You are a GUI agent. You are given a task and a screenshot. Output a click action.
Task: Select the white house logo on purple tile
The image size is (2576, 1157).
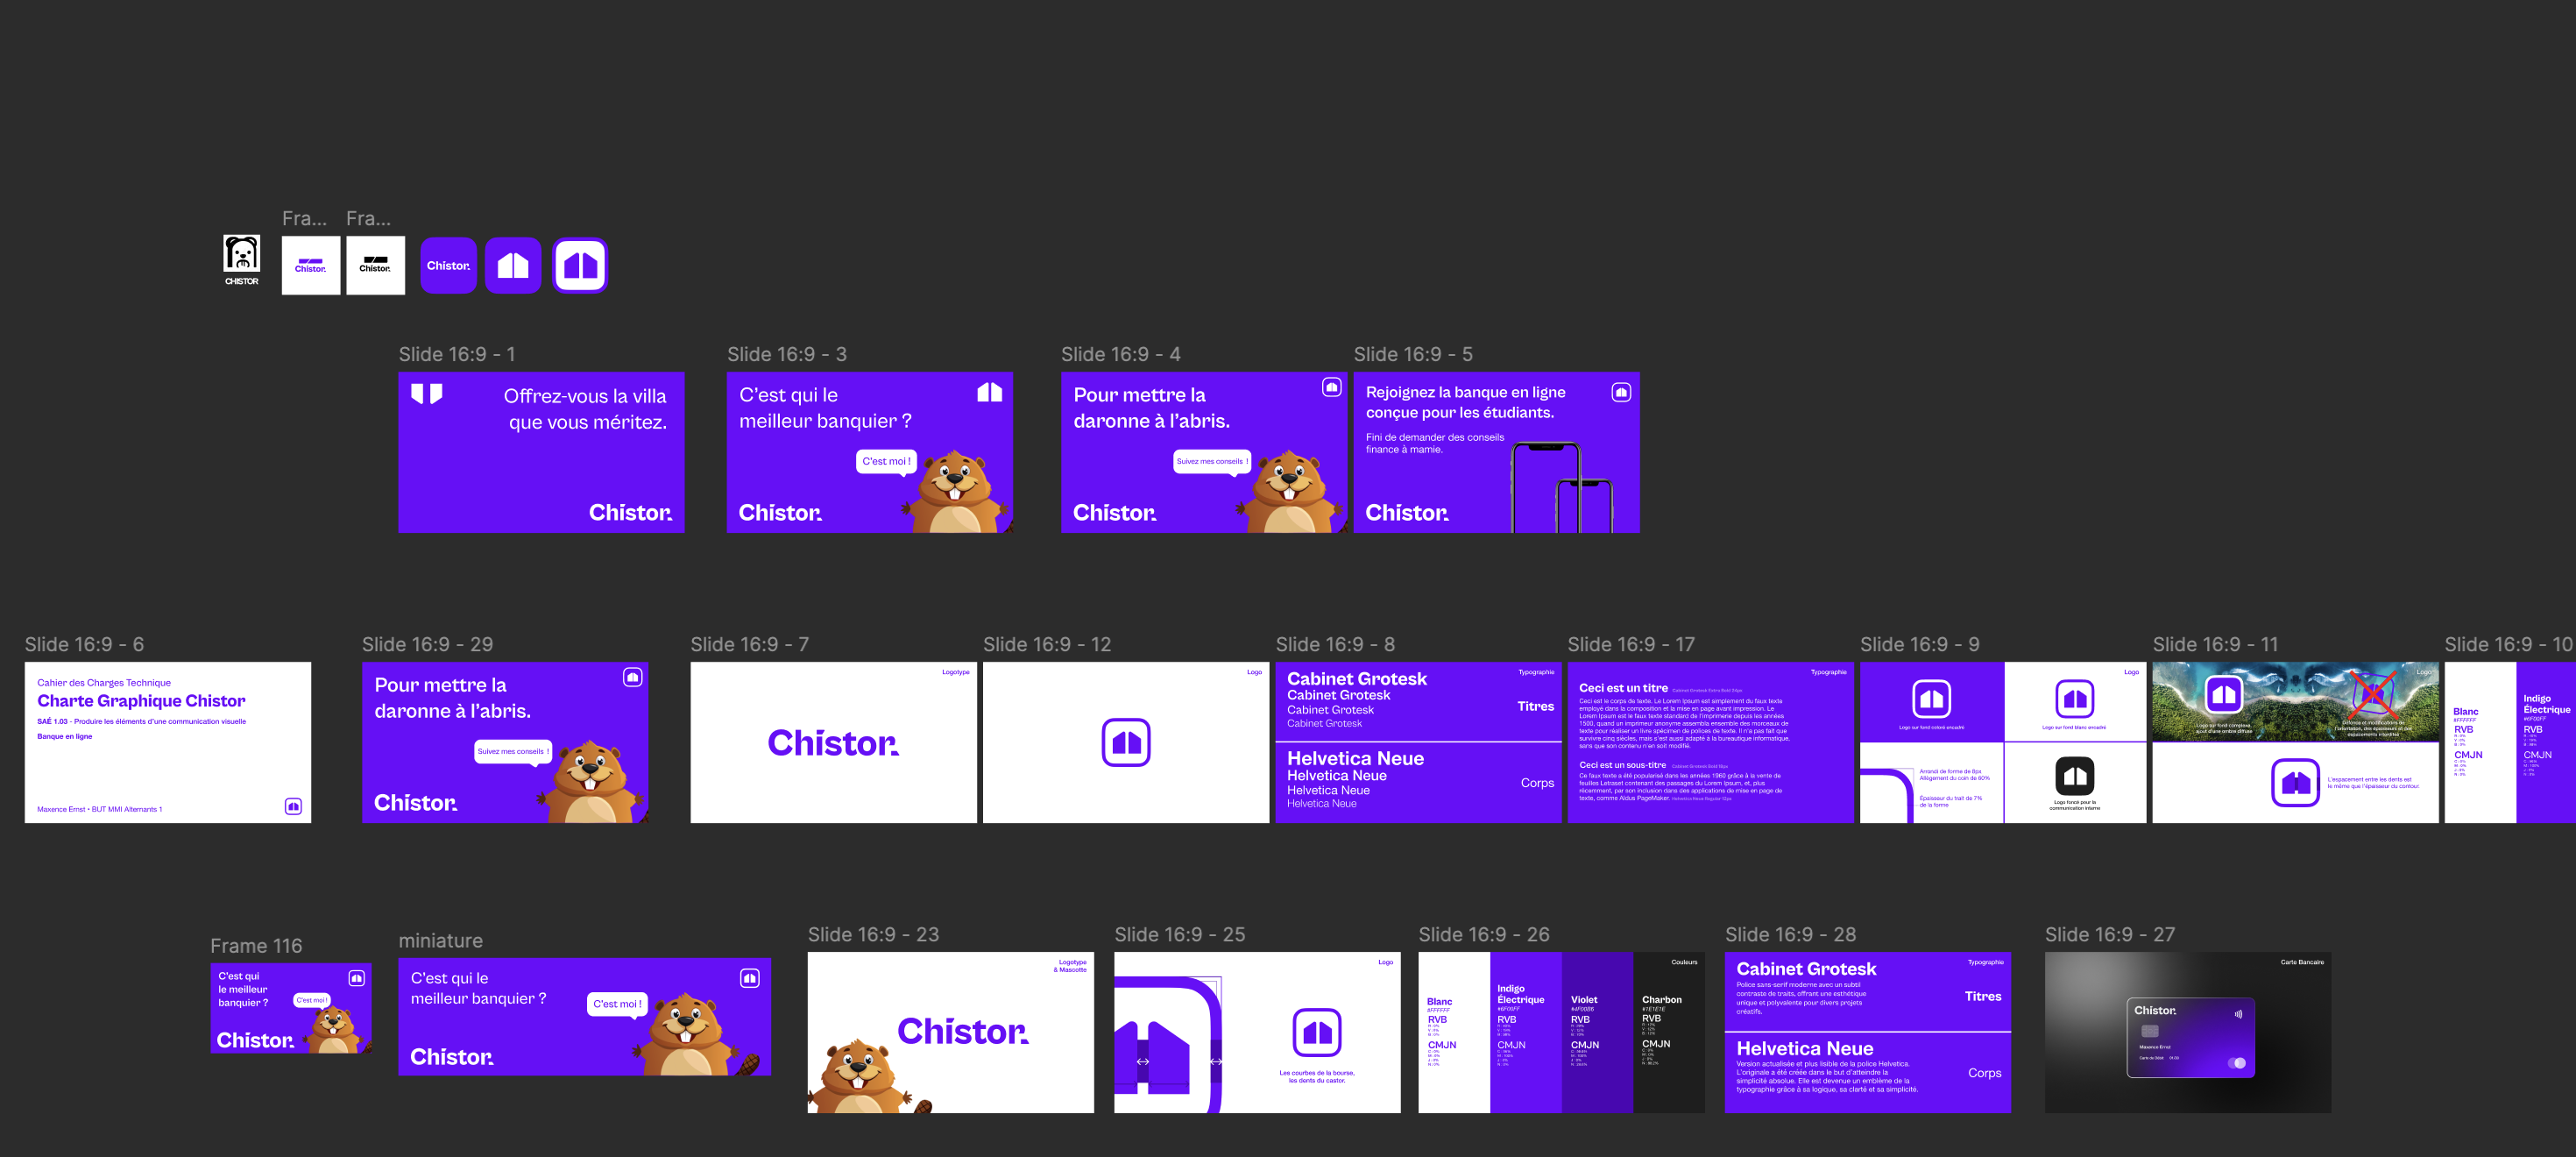pyautogui.click(x=513, y=265)
